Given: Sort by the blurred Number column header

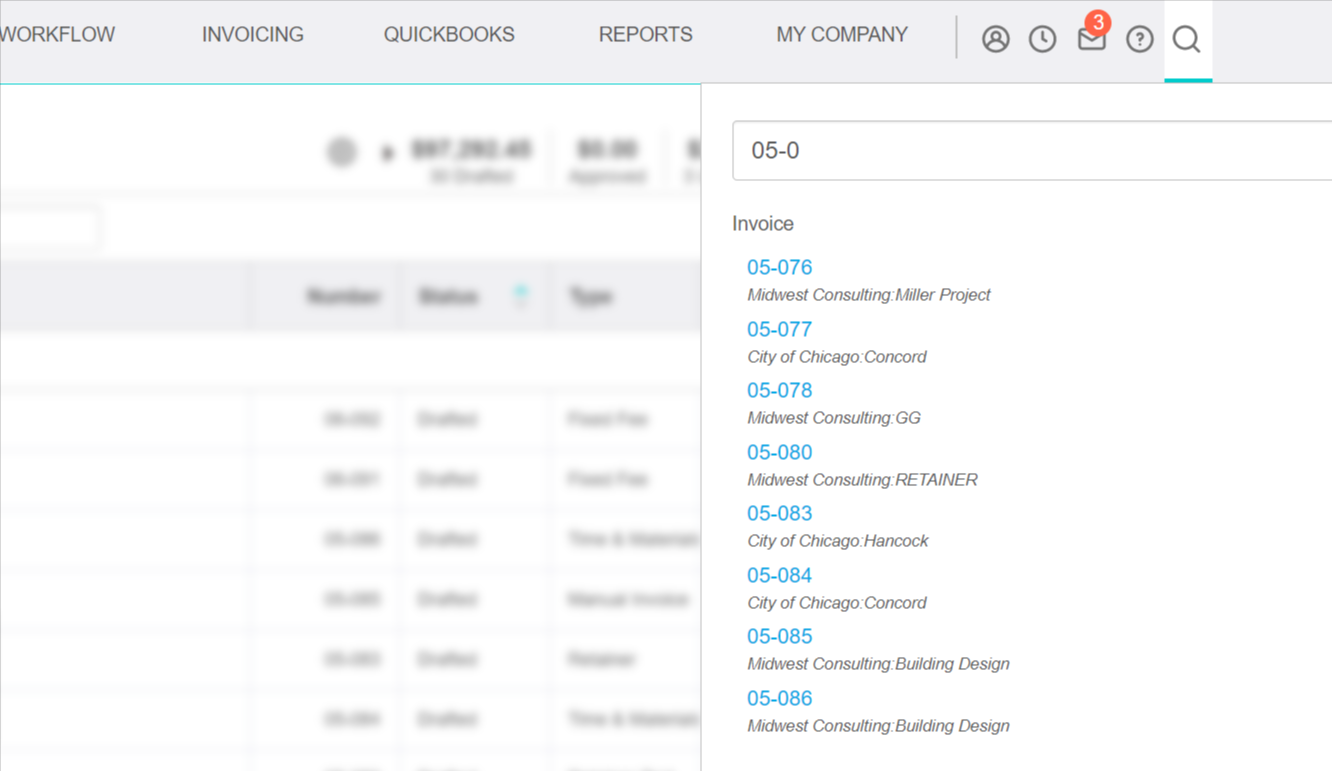Looking at the screenshot, I should [x=343, y=297].
